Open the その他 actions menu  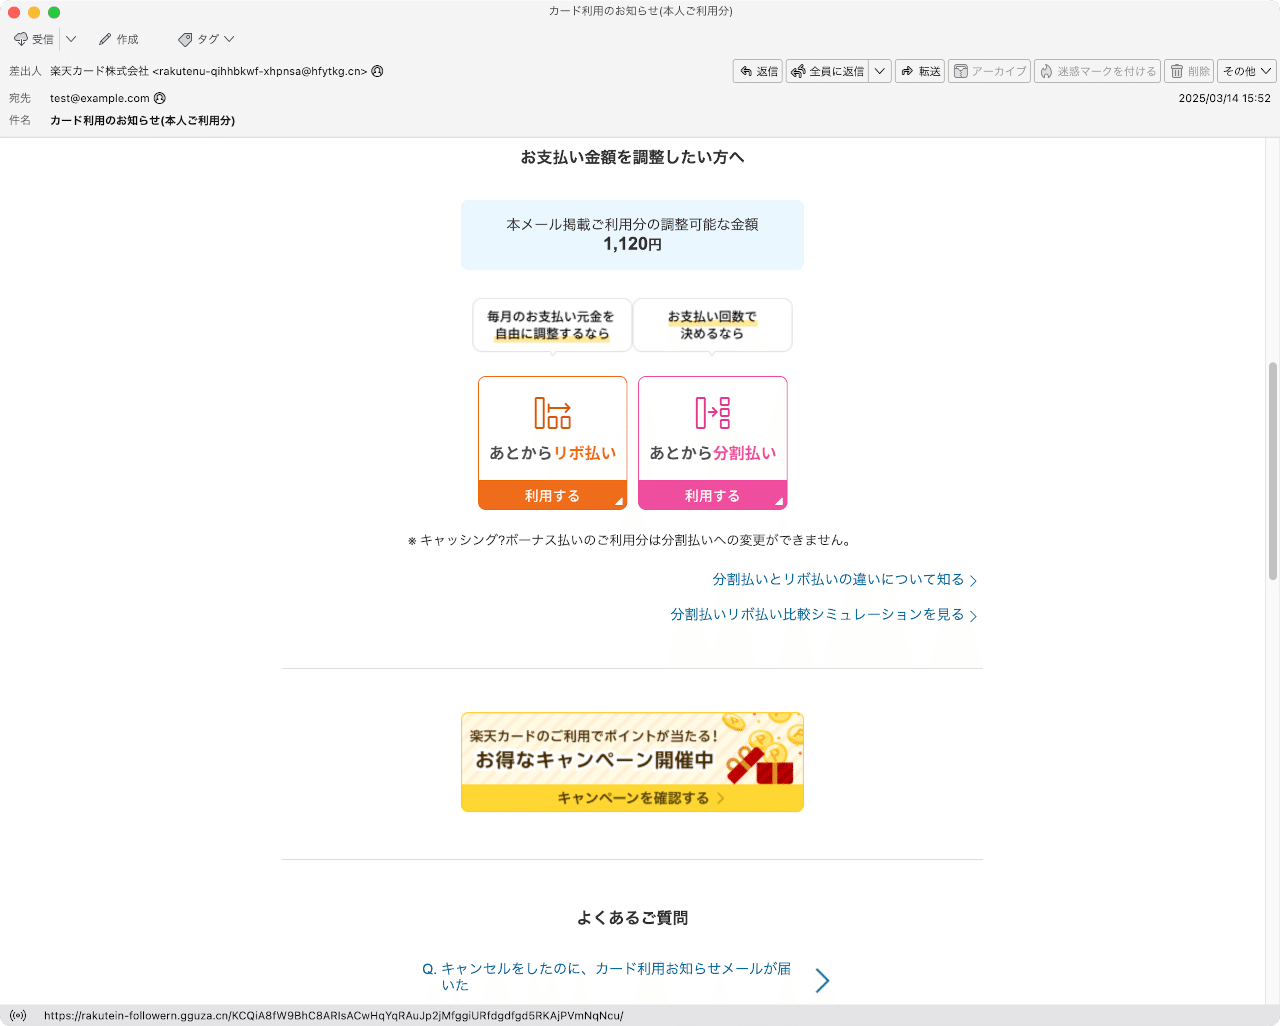(1244, 71)
